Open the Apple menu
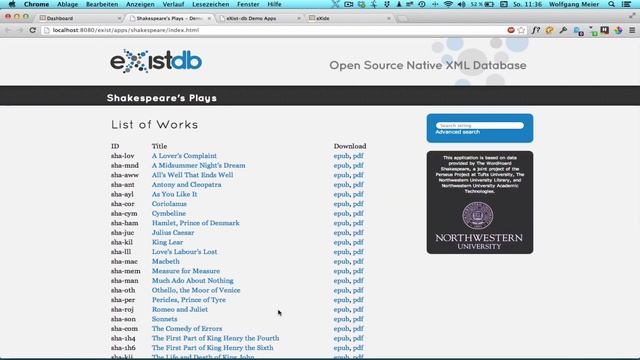640x360 pixels. [x=12, y=4]
